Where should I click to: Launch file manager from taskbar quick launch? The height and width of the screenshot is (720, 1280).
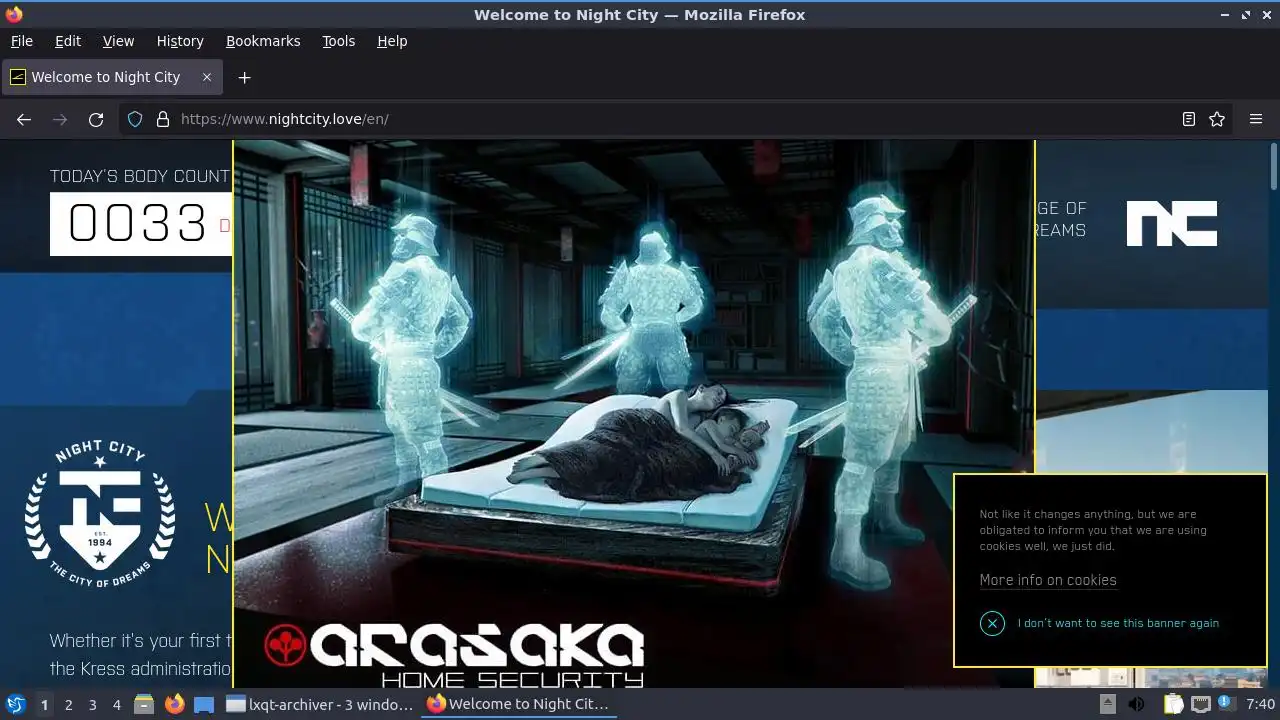tap(144, 704)
